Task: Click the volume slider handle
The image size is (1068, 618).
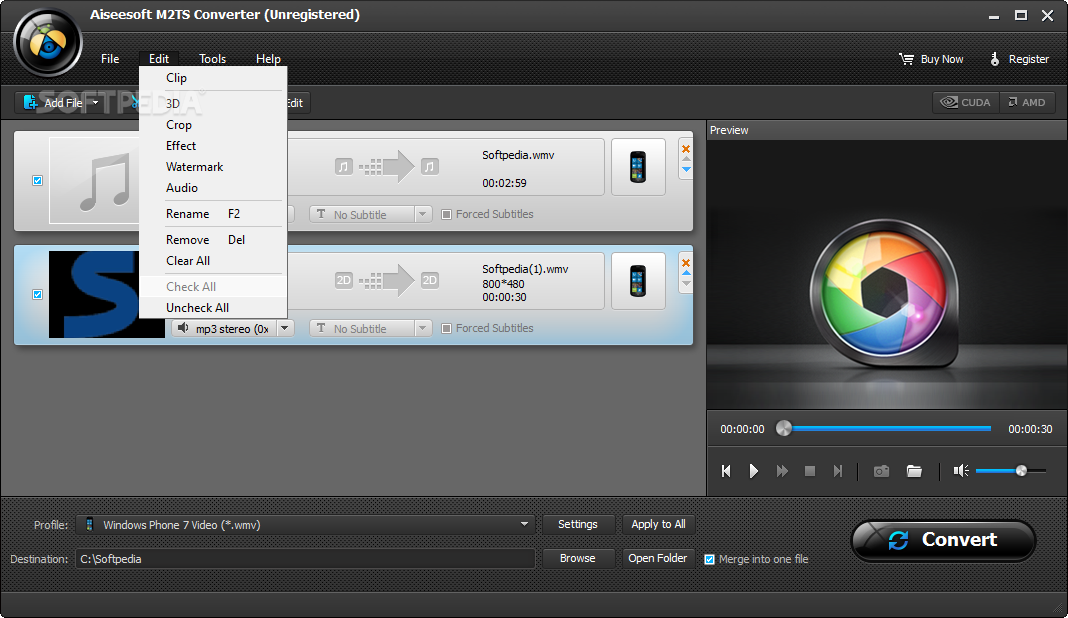Action: tap(1021, 471)
